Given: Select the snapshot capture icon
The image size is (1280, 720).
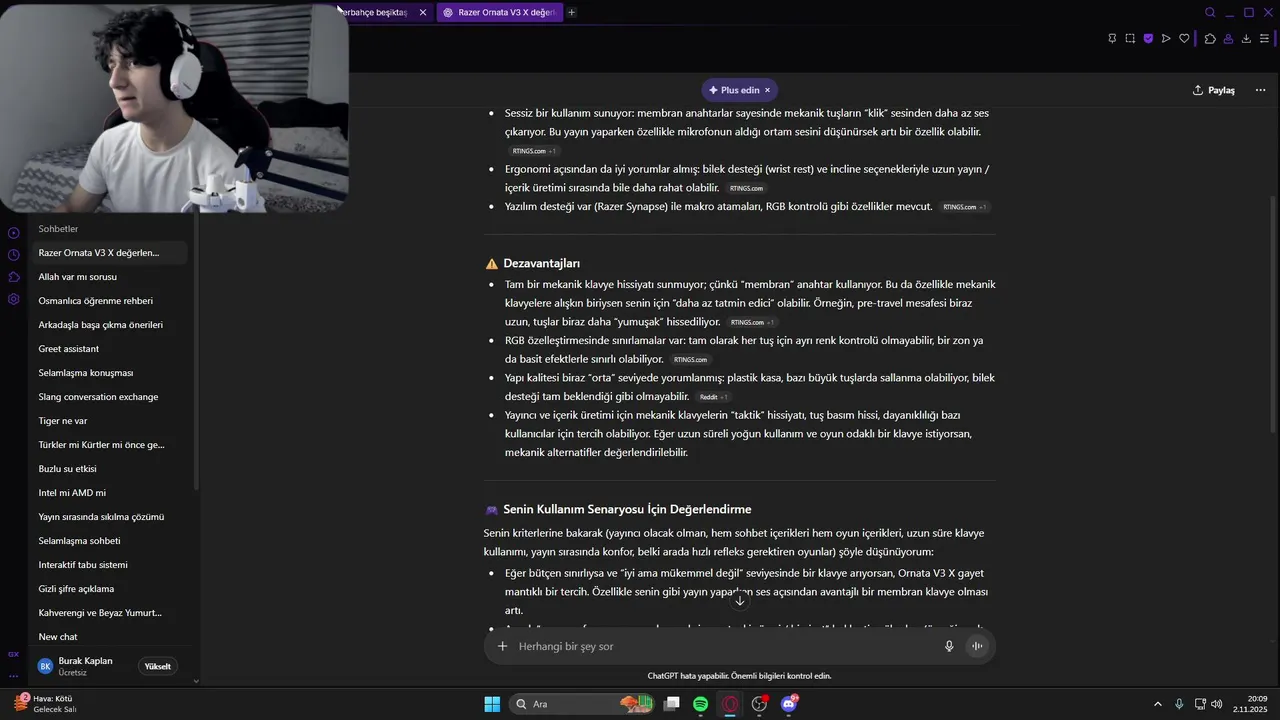Looking at the screenshot, I should click(1130, 39).
